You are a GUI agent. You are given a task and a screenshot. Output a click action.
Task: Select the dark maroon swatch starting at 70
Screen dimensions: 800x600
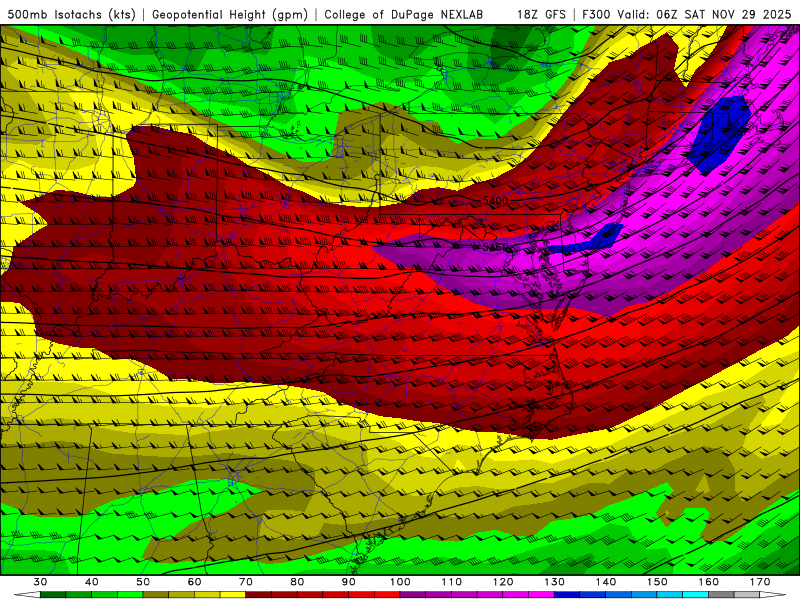tap(258, 595)
